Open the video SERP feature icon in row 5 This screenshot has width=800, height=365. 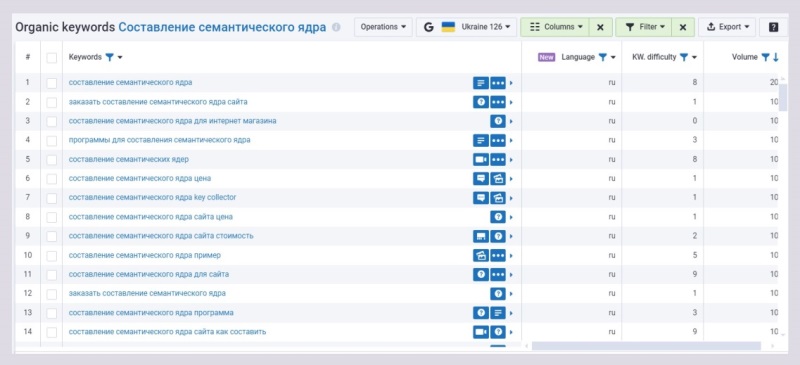[x=481, y=159]
